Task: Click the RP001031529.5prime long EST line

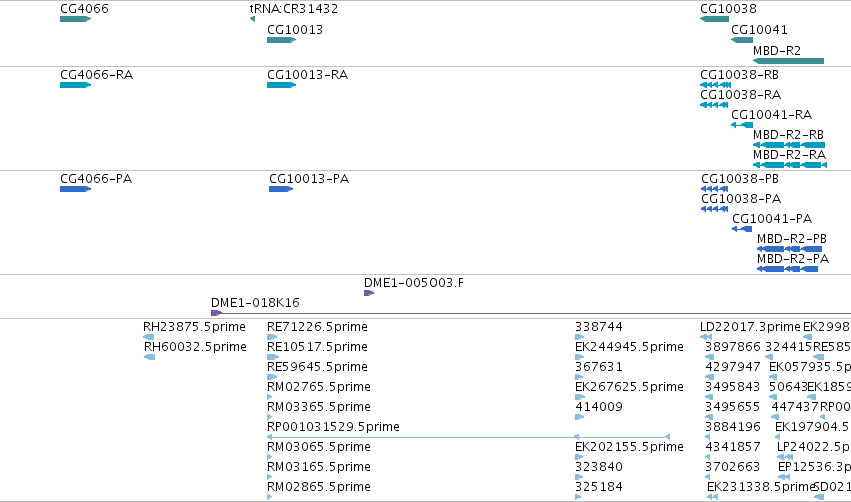Action: [x=469, y=437]
